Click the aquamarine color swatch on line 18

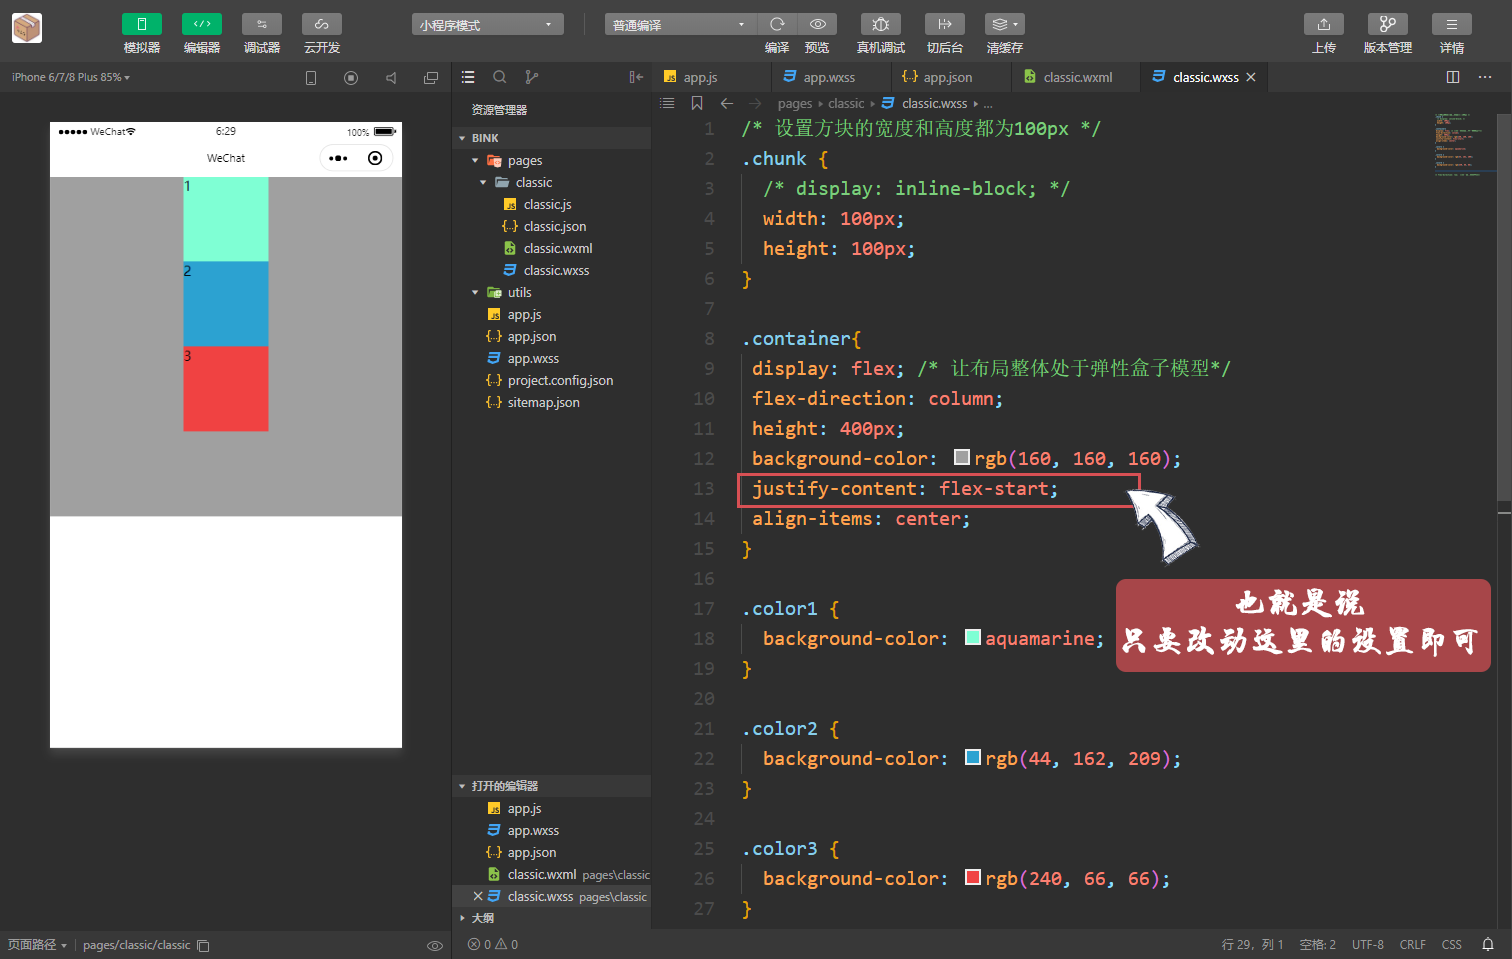click(x=972, y=637)
